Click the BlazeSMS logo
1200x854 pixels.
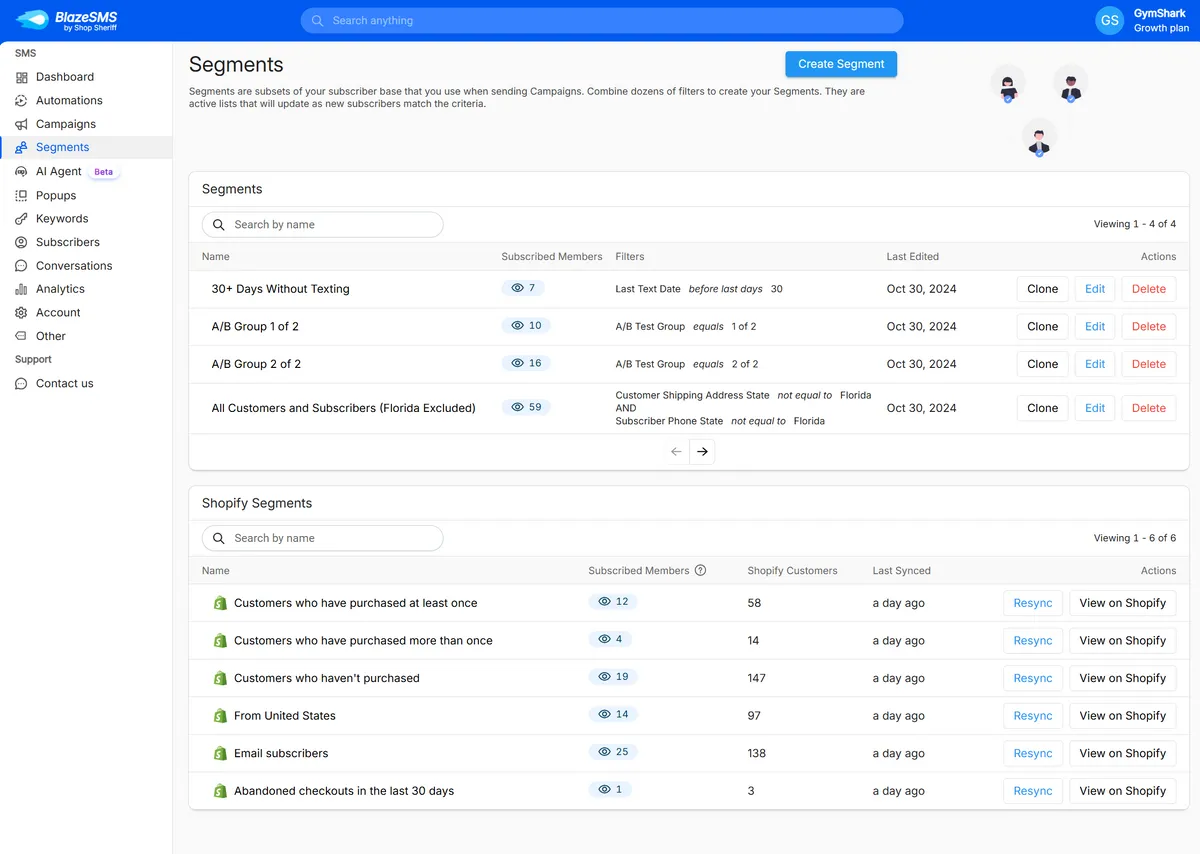63,20
